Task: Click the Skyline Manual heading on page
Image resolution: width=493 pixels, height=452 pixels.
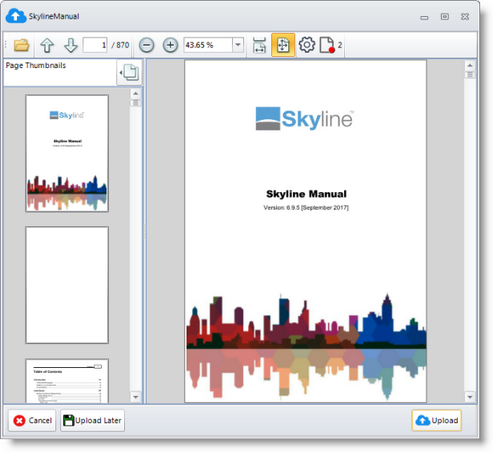Action: [x=306, y=194]
